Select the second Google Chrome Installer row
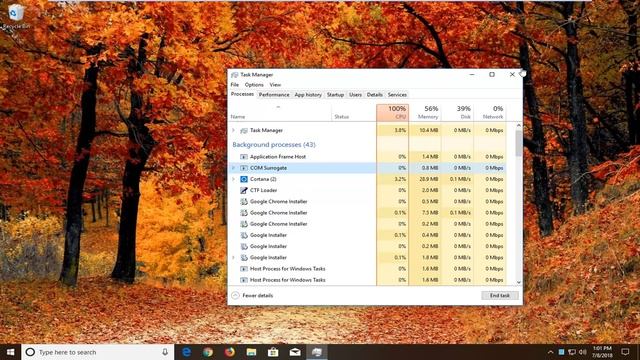Viewport: 640px width, 360px height. coord(367,213)
